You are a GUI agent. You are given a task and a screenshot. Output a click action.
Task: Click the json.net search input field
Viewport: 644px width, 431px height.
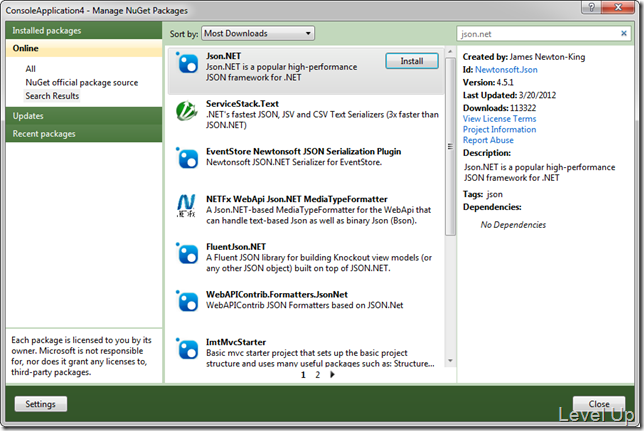538,34
